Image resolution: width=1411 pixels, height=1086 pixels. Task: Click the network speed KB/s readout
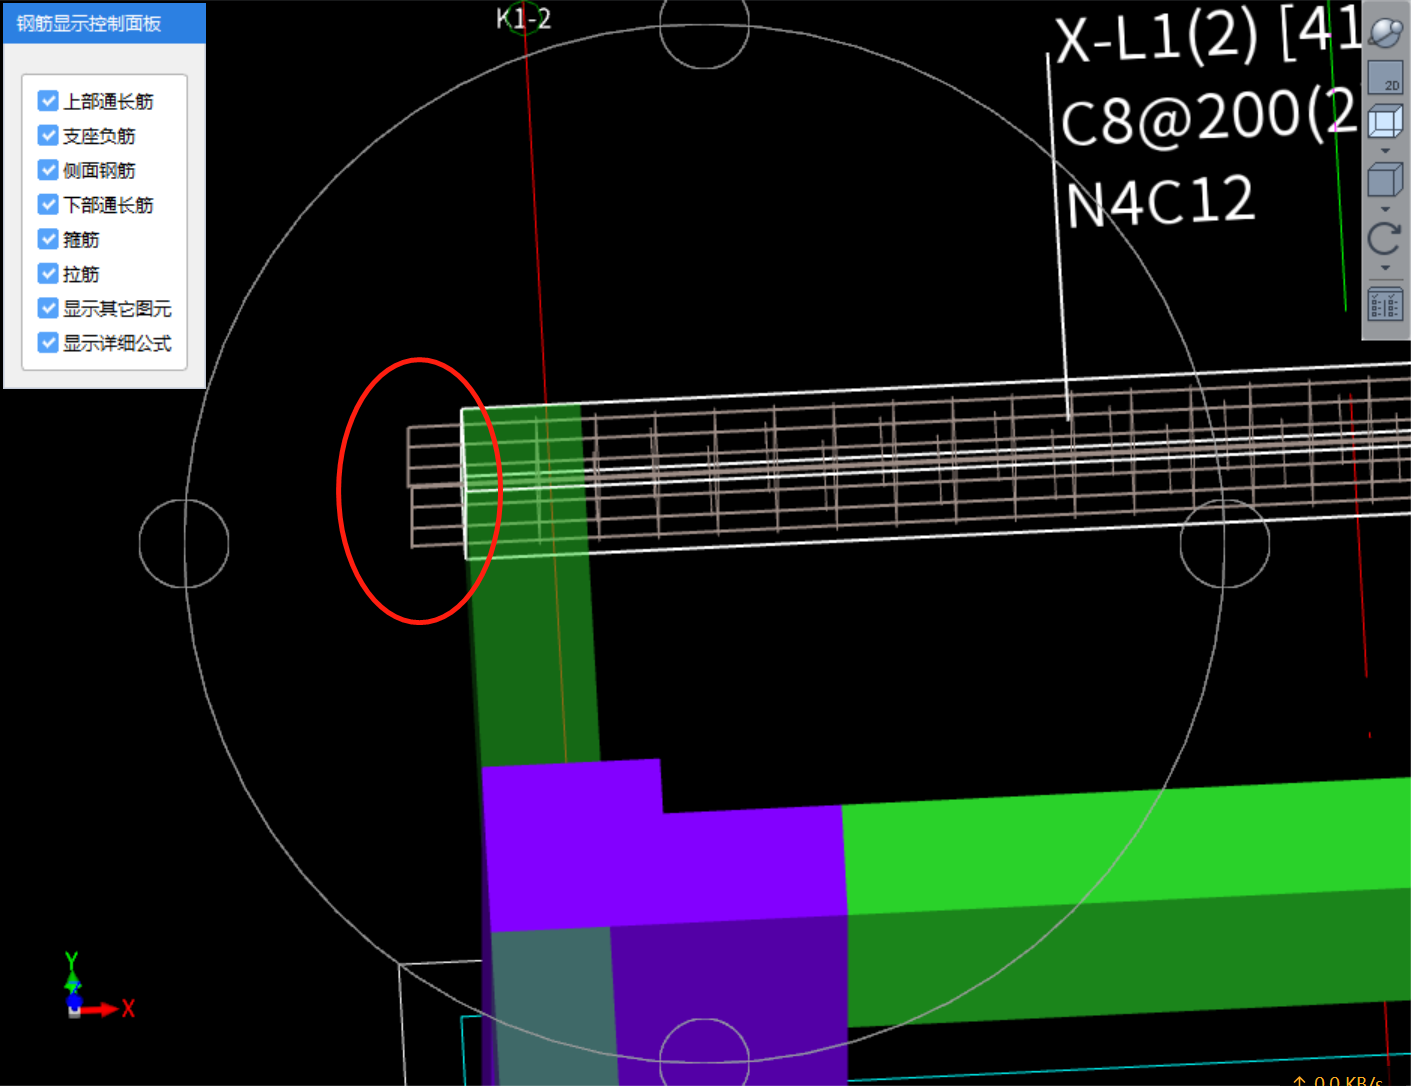1337,1080
